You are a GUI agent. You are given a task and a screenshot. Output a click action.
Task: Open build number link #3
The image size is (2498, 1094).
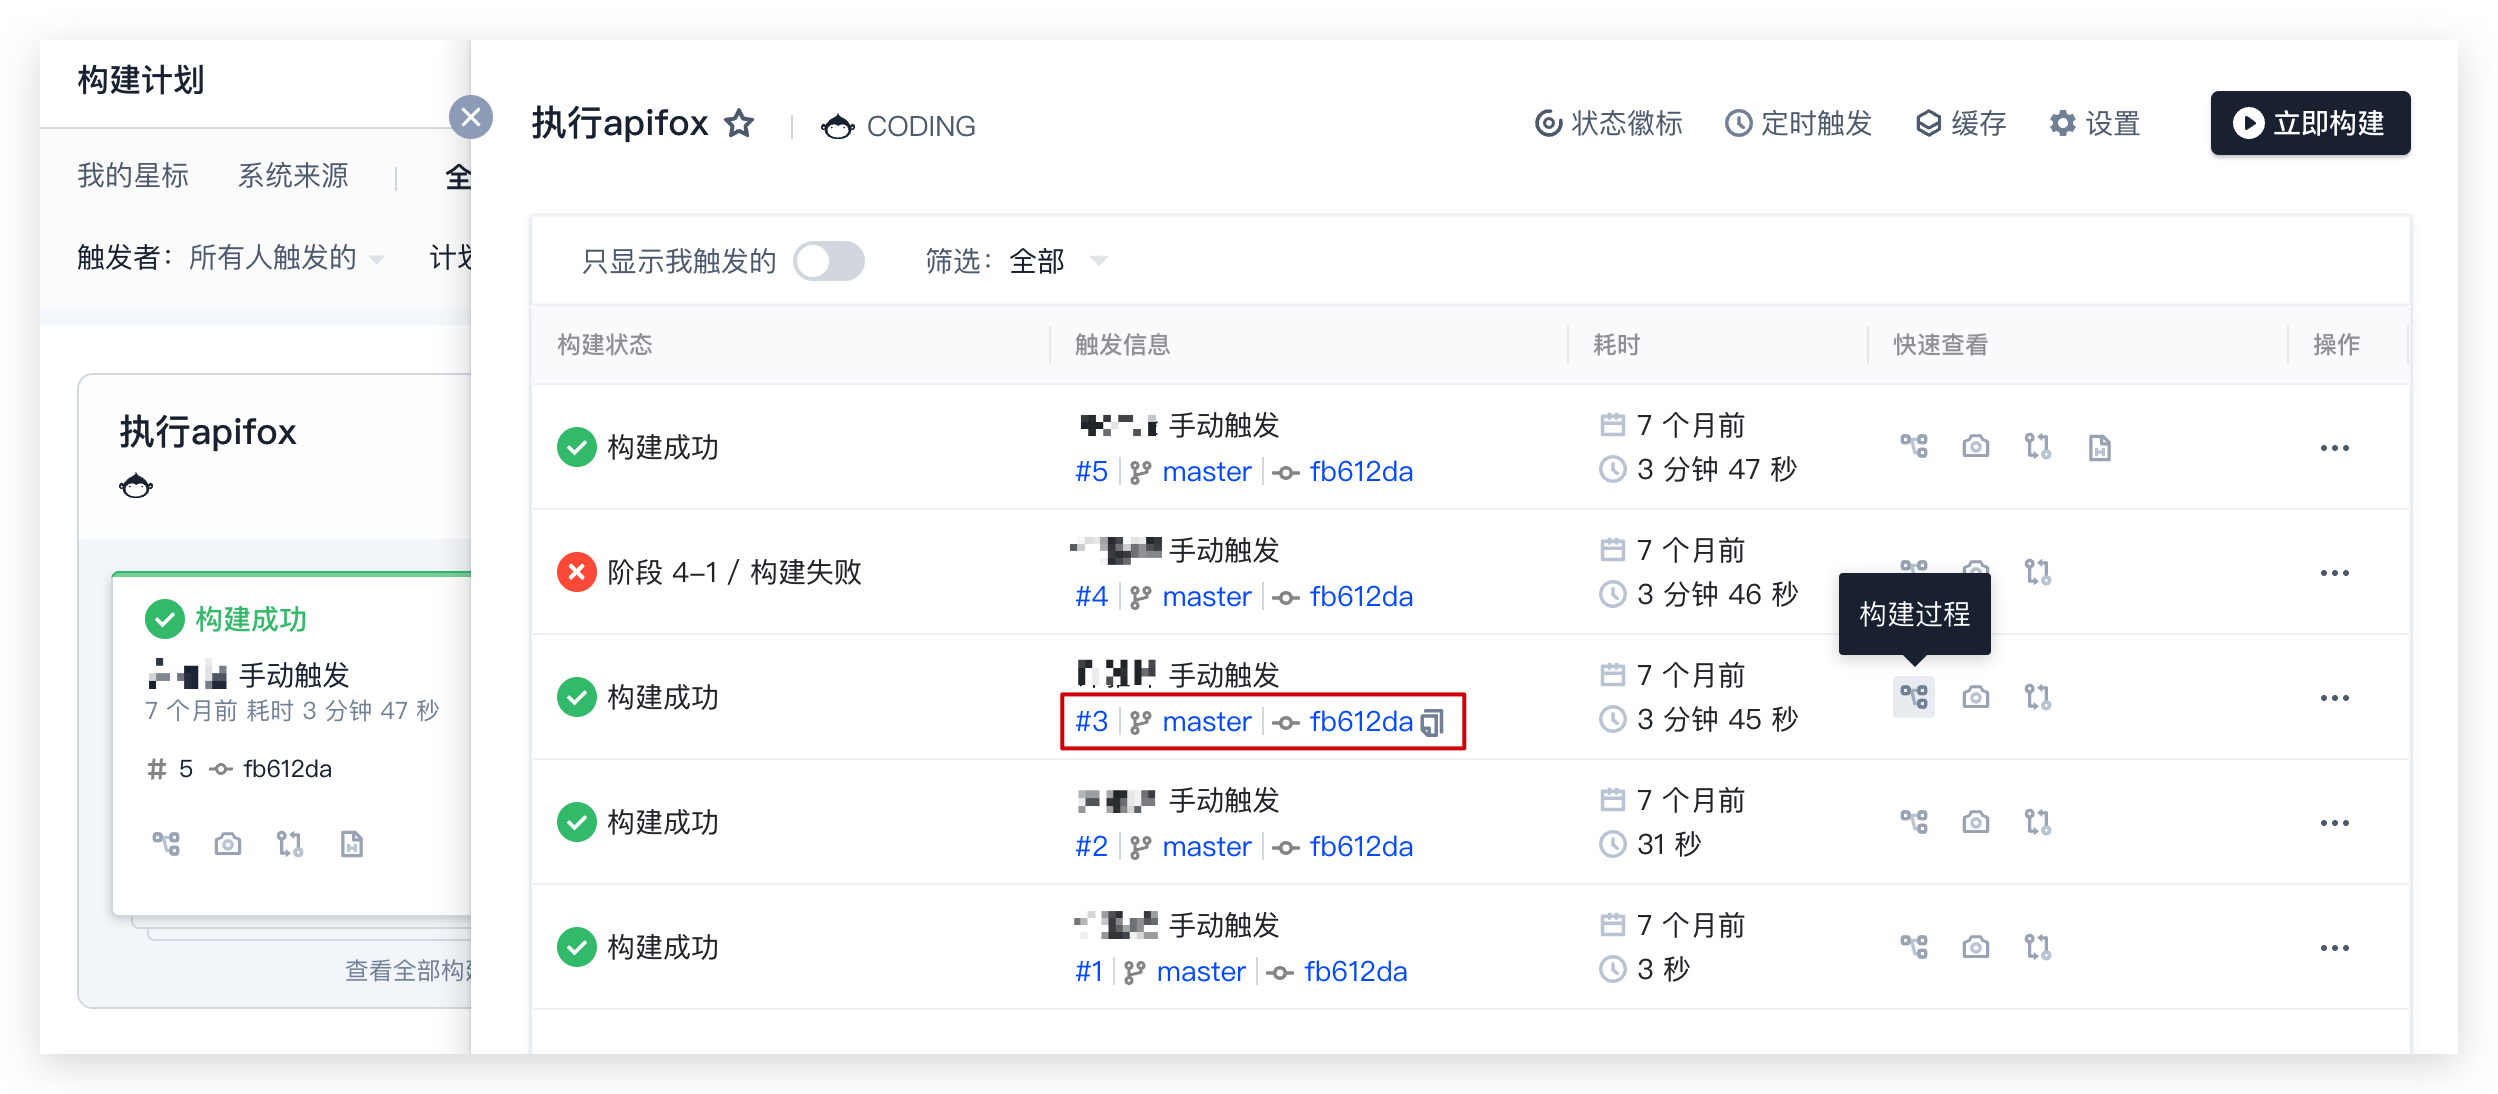pos(1091,721)
